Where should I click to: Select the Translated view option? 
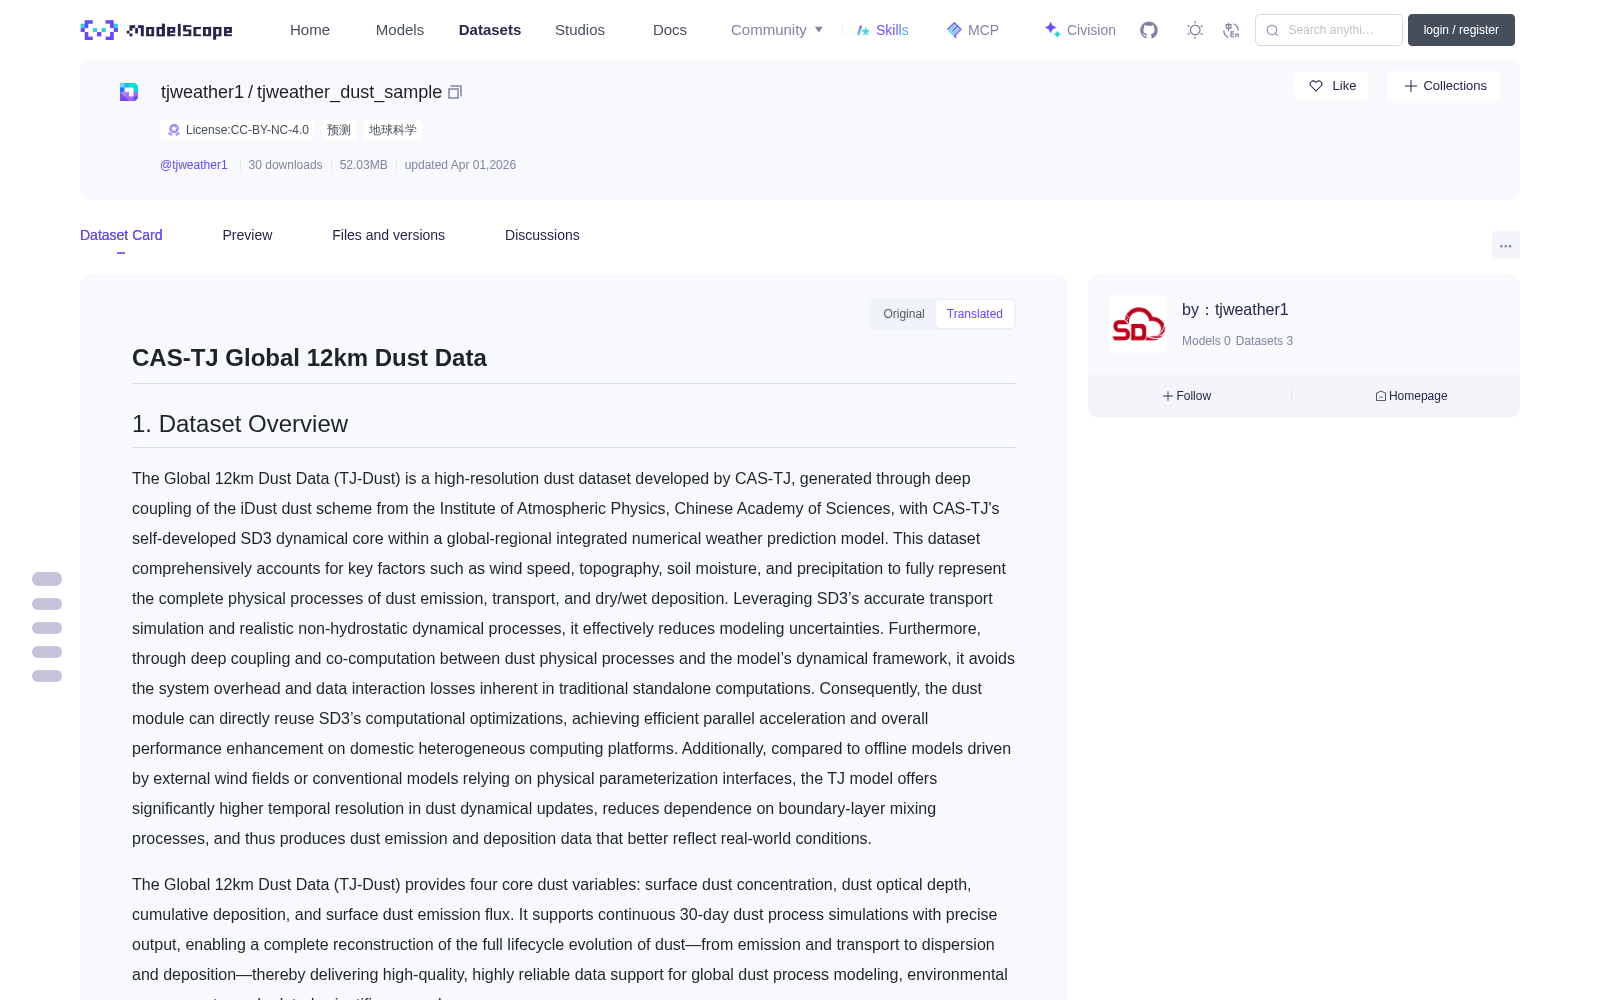975,314
